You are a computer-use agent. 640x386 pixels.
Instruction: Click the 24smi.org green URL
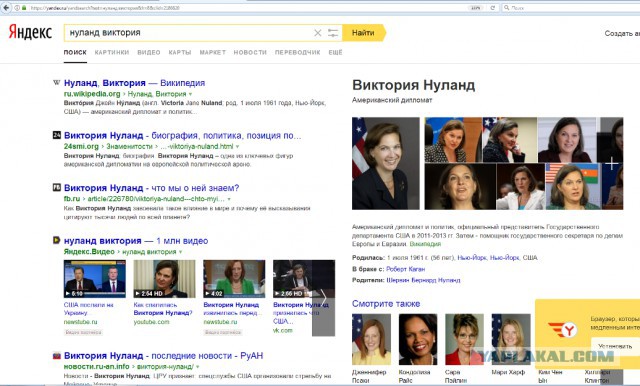click(x=81, y=146)
